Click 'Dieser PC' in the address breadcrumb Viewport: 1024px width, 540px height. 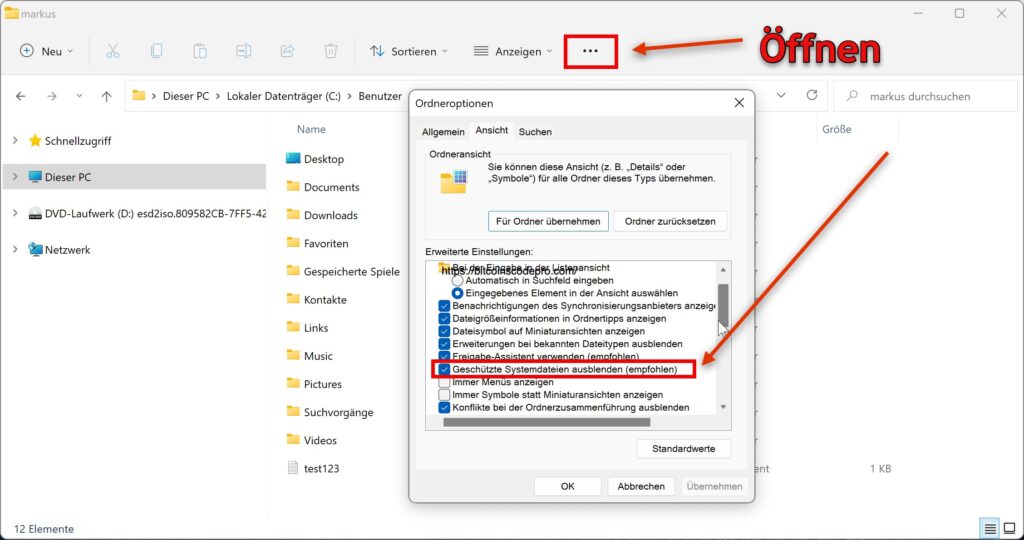click(x=186, y=96)
